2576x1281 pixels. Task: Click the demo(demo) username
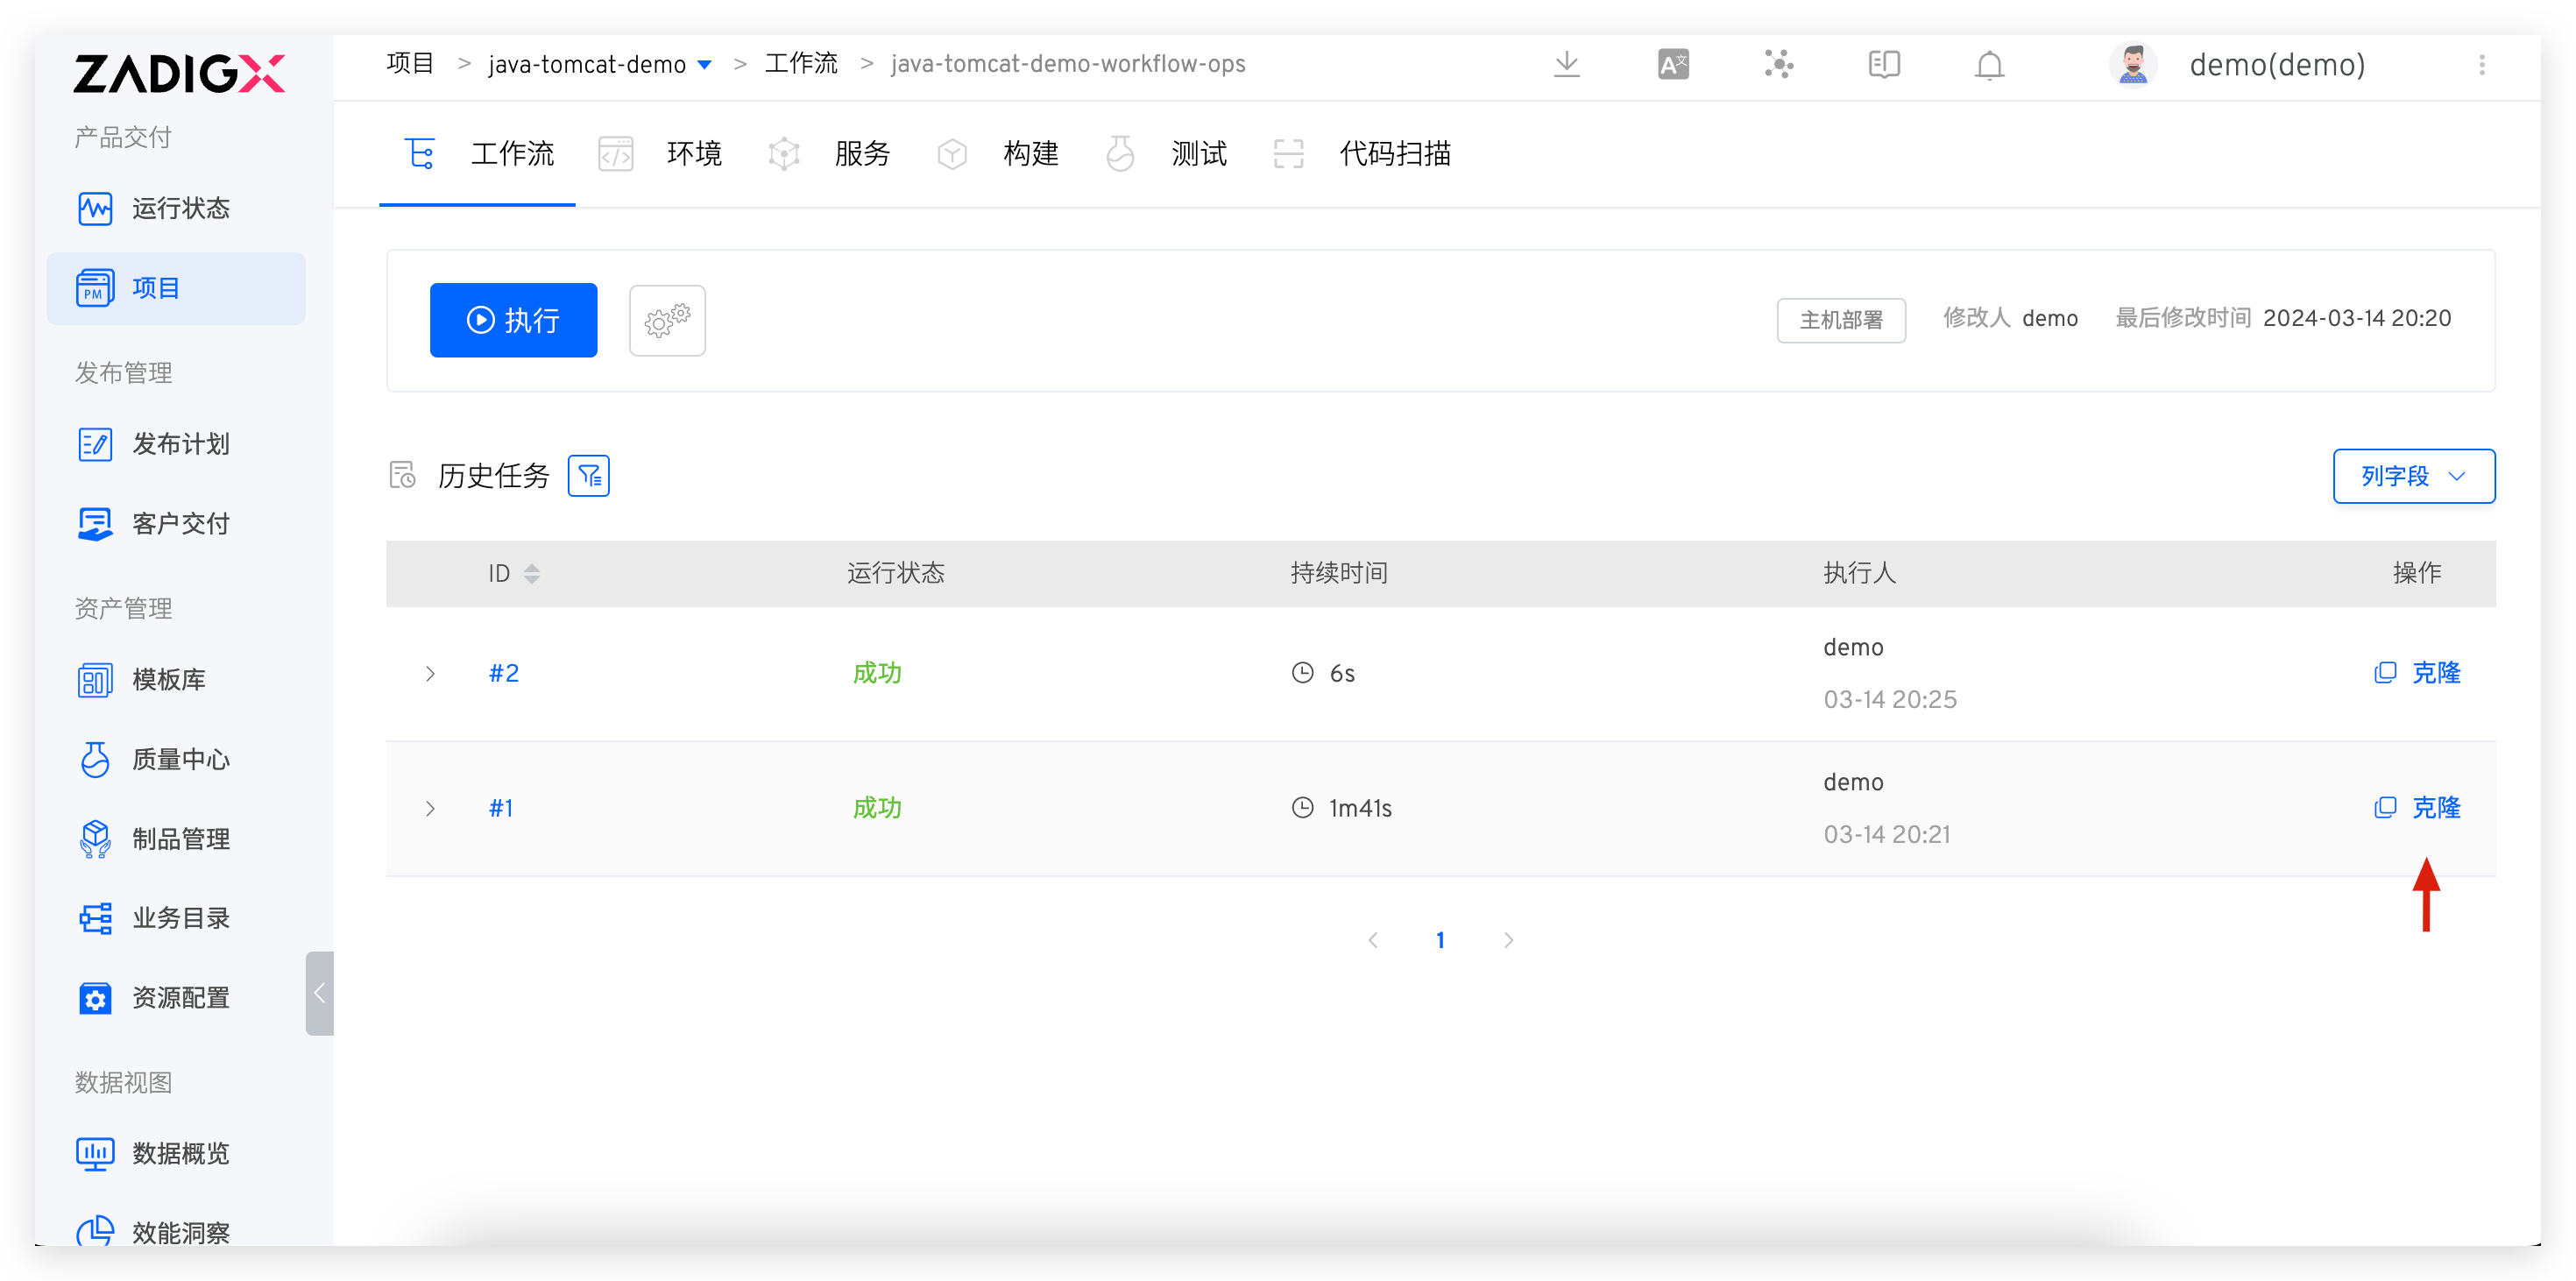click(x=2277, y=65)
